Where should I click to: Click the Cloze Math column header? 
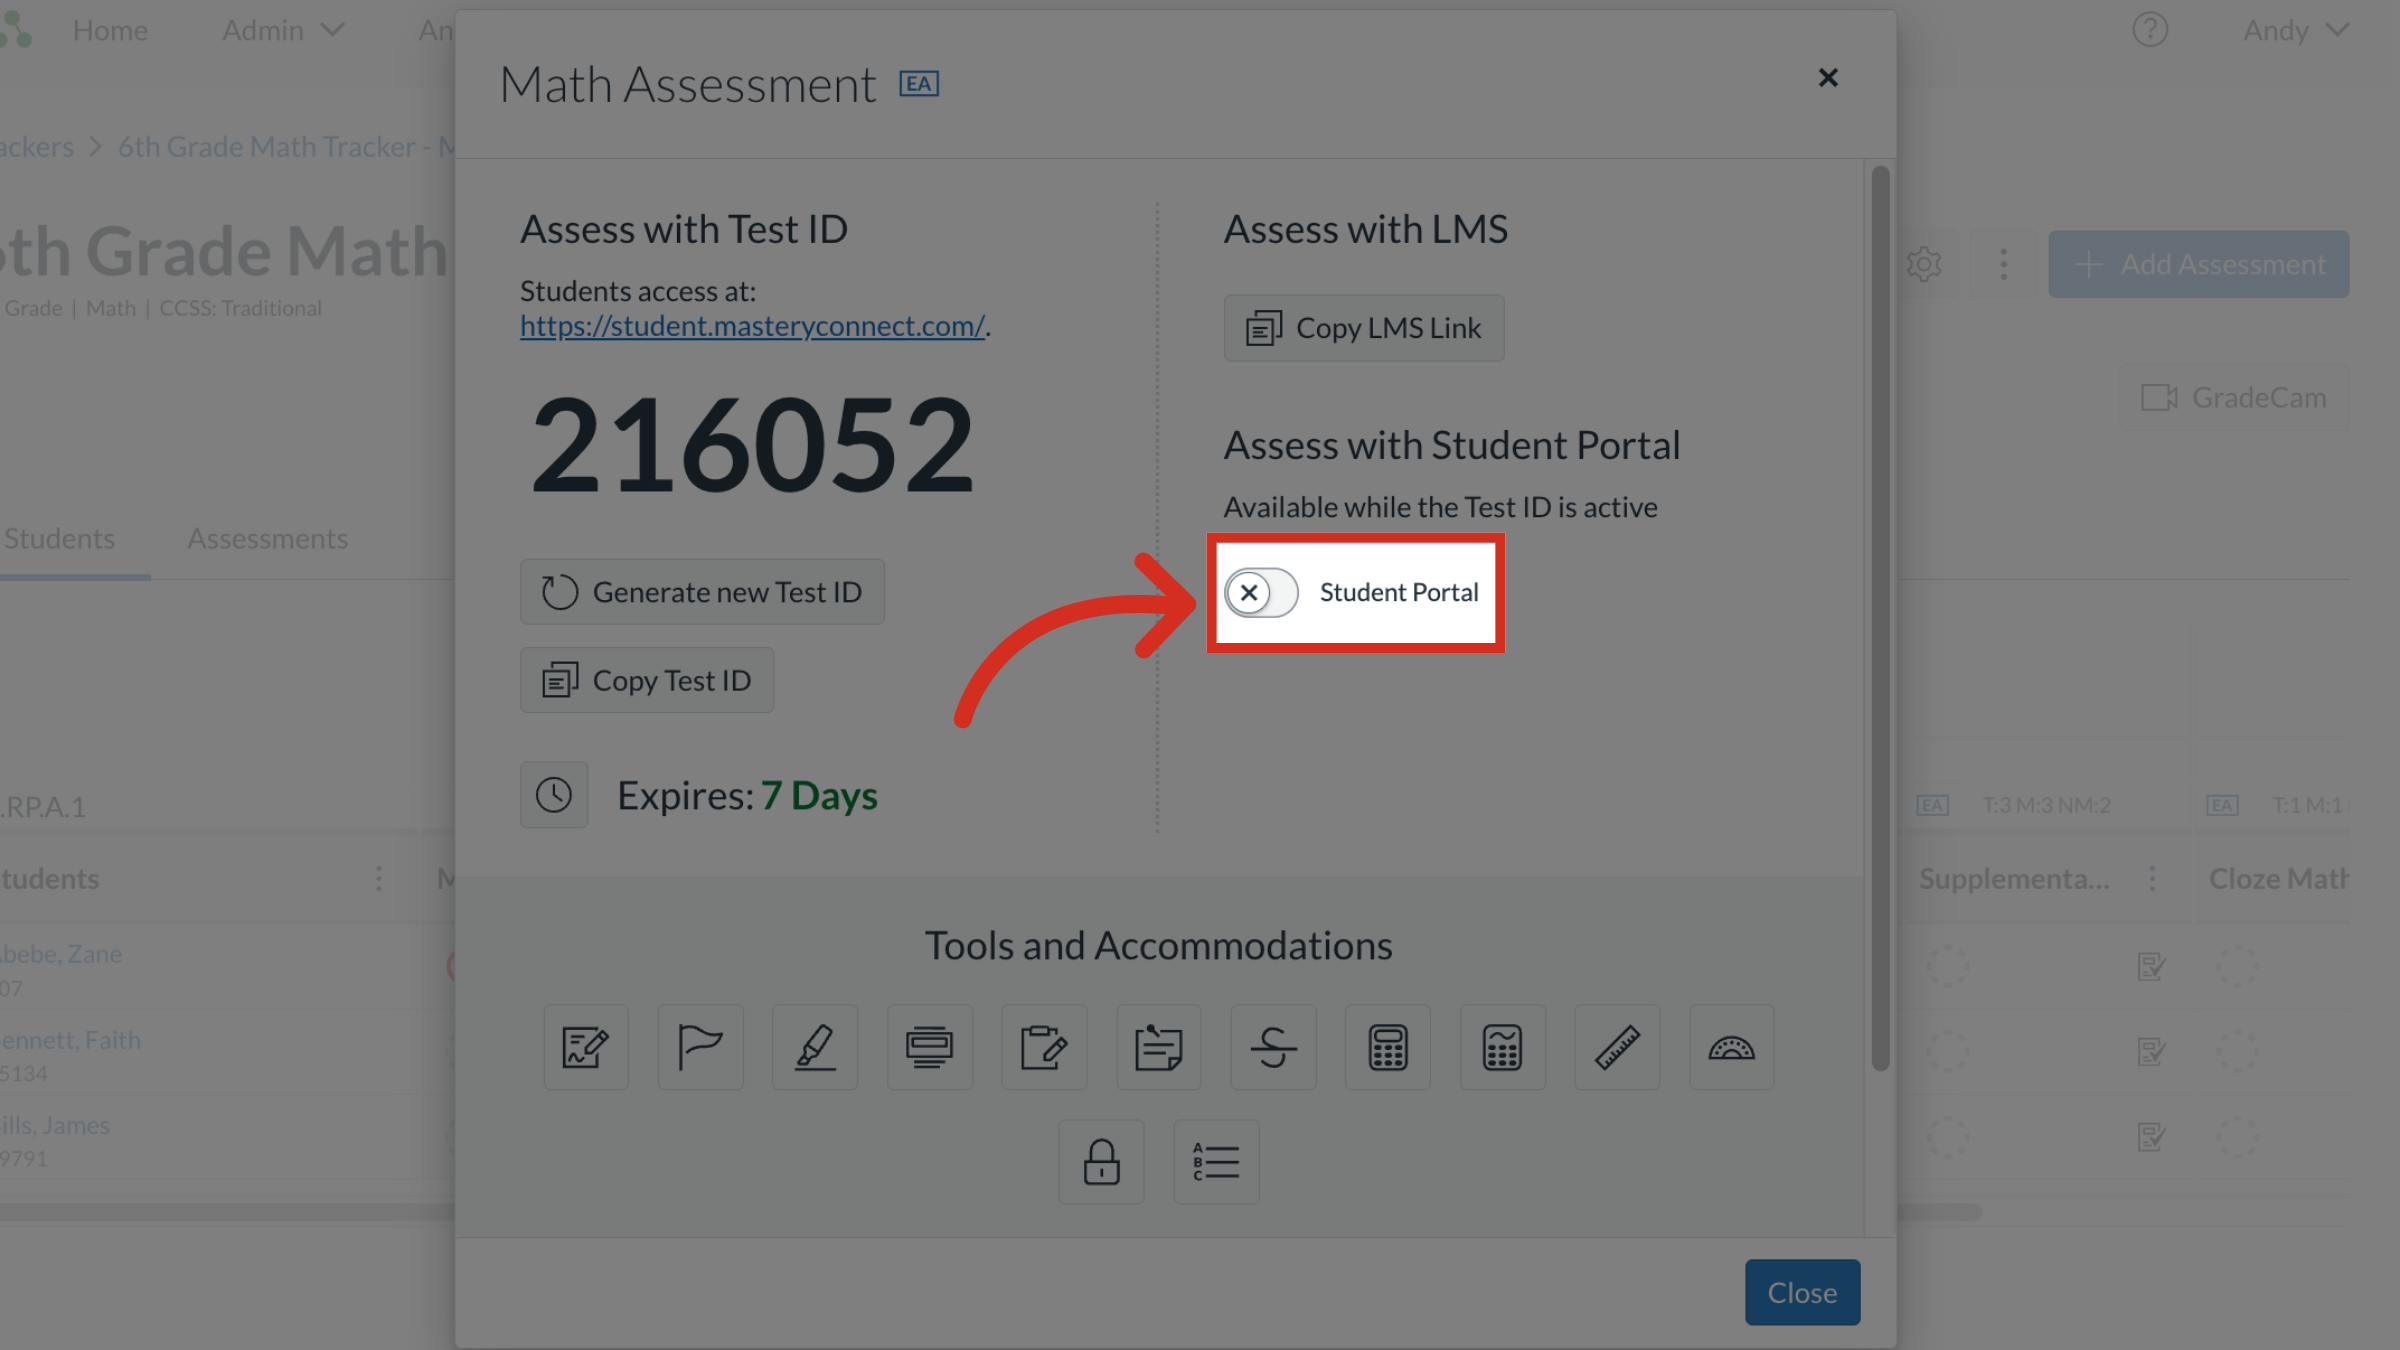point(2278,879)
